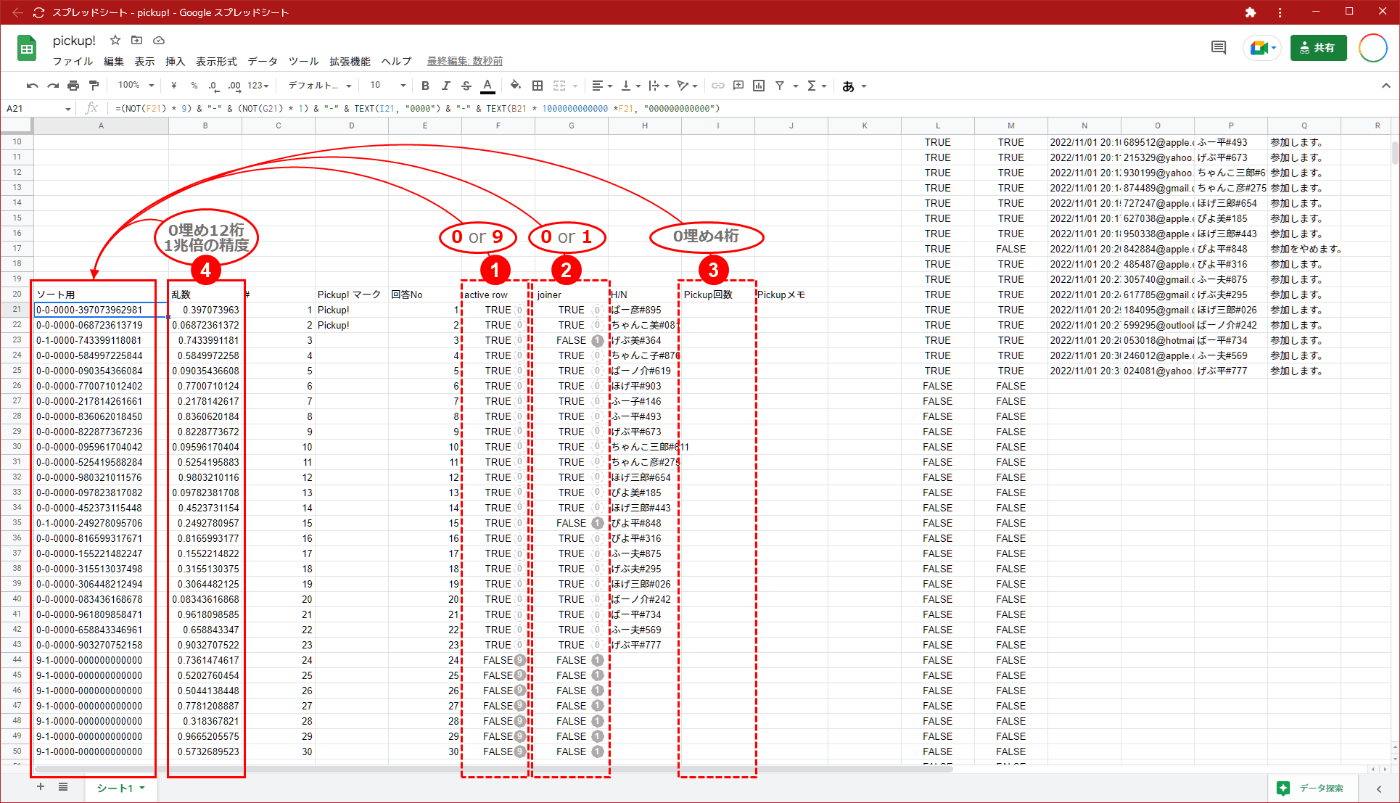Open the zoom level dropdown
Viewport: 1400px width, 803px height.
pyautogui.click(x=136, y=86)
